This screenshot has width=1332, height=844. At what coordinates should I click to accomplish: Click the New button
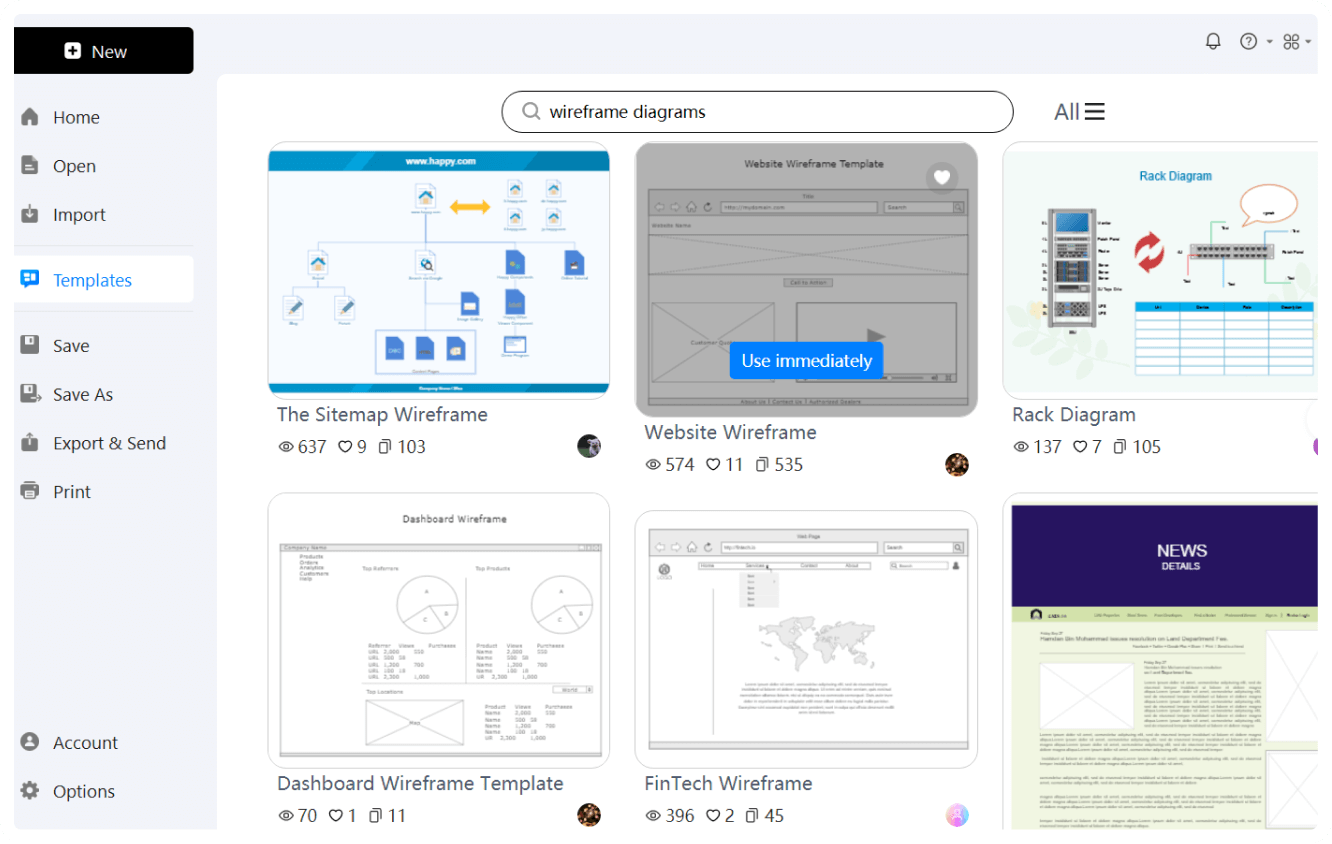(x=103, y=51)
